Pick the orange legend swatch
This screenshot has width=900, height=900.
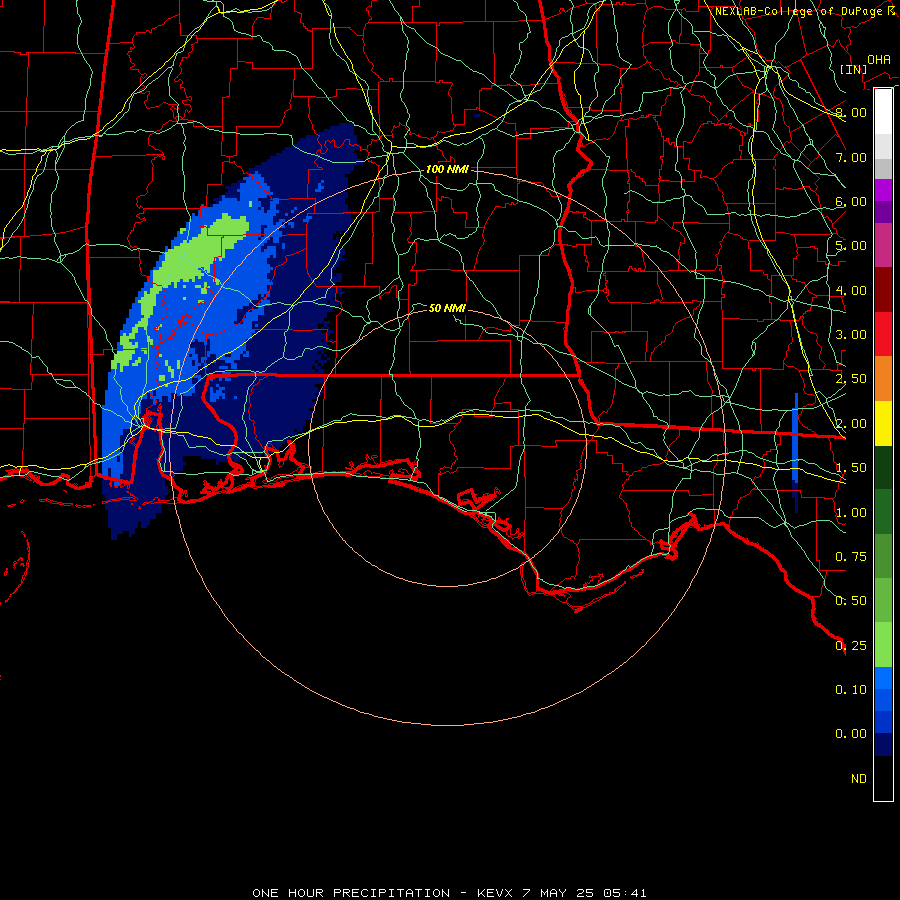click(x=883, y=379)
